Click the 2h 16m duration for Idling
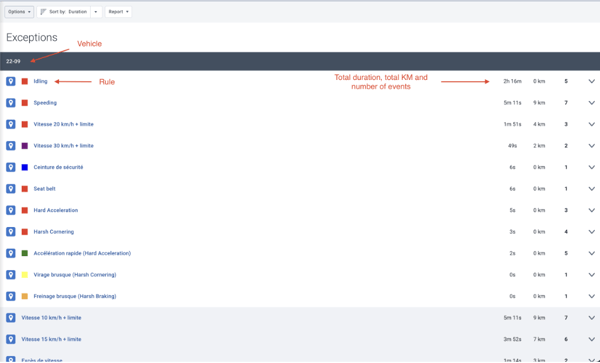Image resolution: width=600 pixels, height=363 pixels. [512, 81]
